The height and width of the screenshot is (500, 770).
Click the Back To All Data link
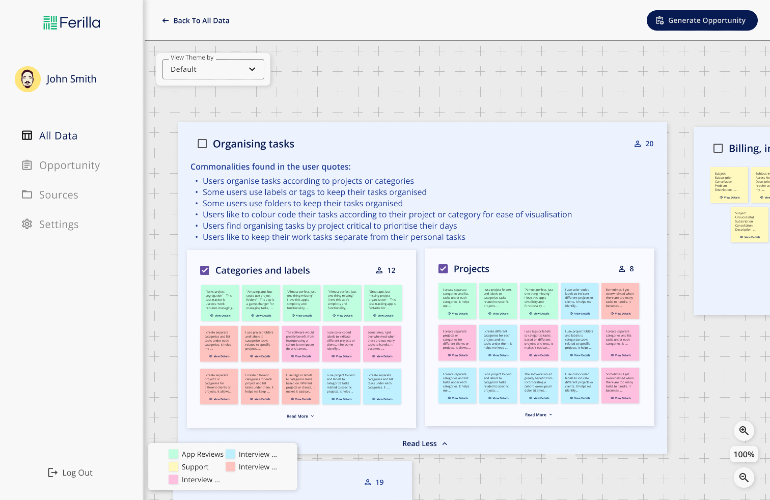click(x=195, y=21)
